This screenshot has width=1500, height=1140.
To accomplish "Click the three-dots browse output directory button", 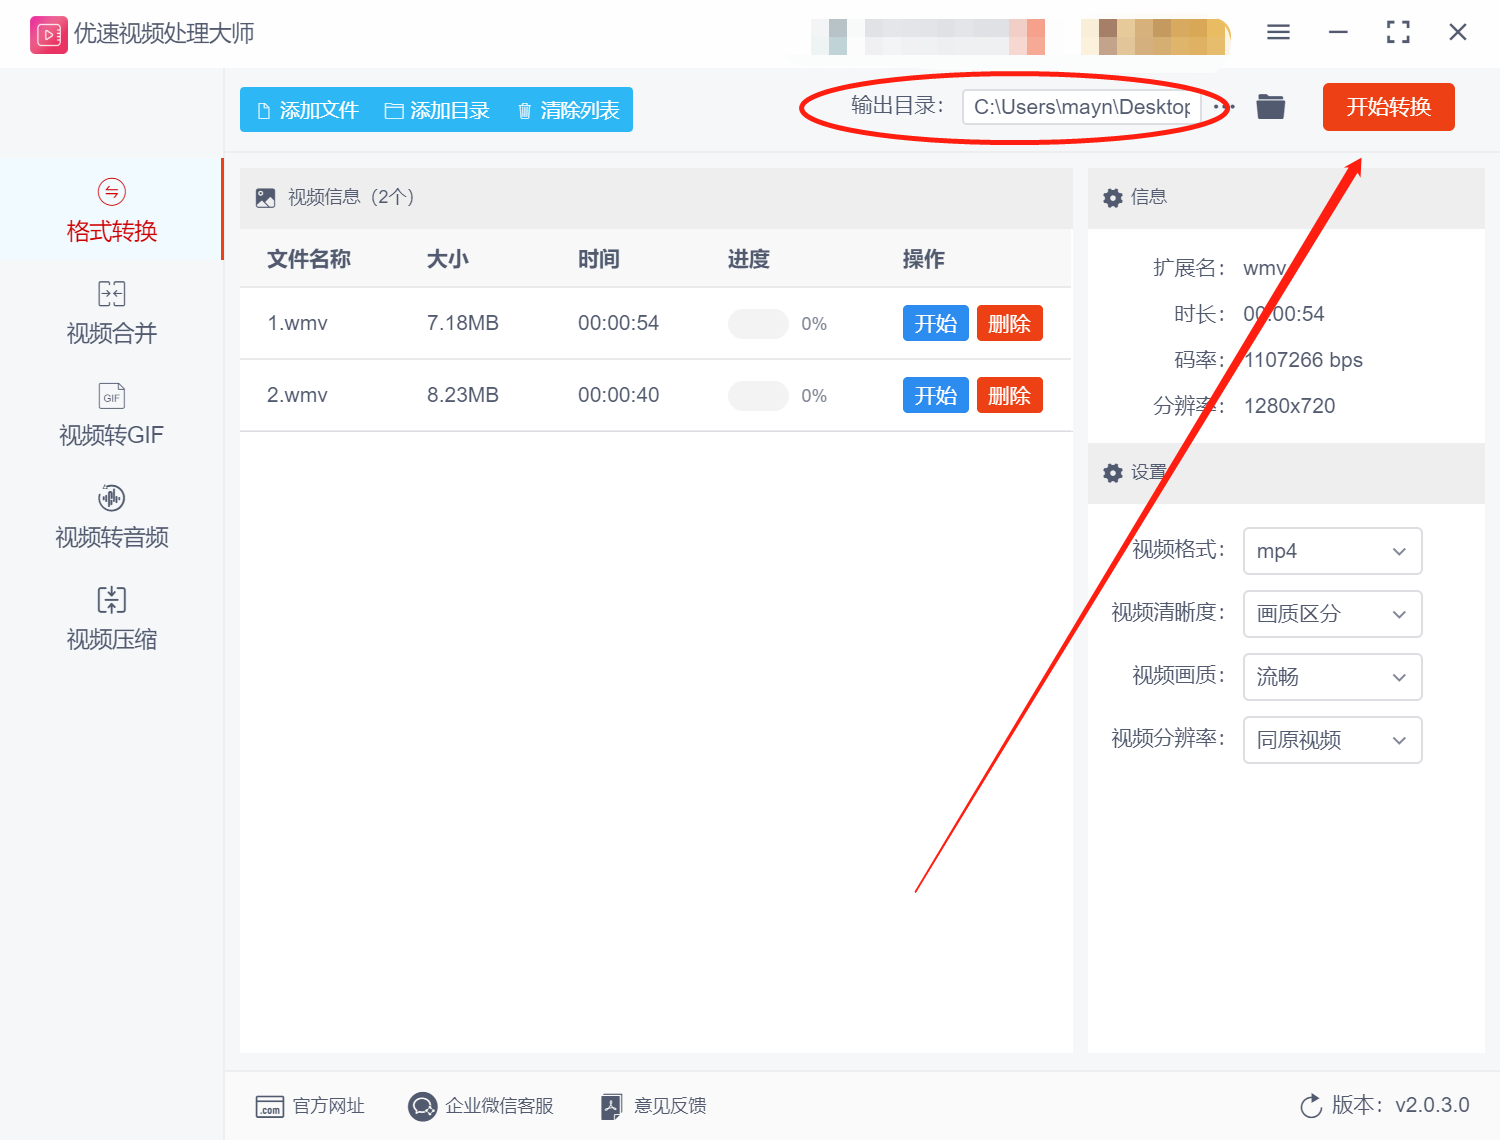I will [1224, 106].
